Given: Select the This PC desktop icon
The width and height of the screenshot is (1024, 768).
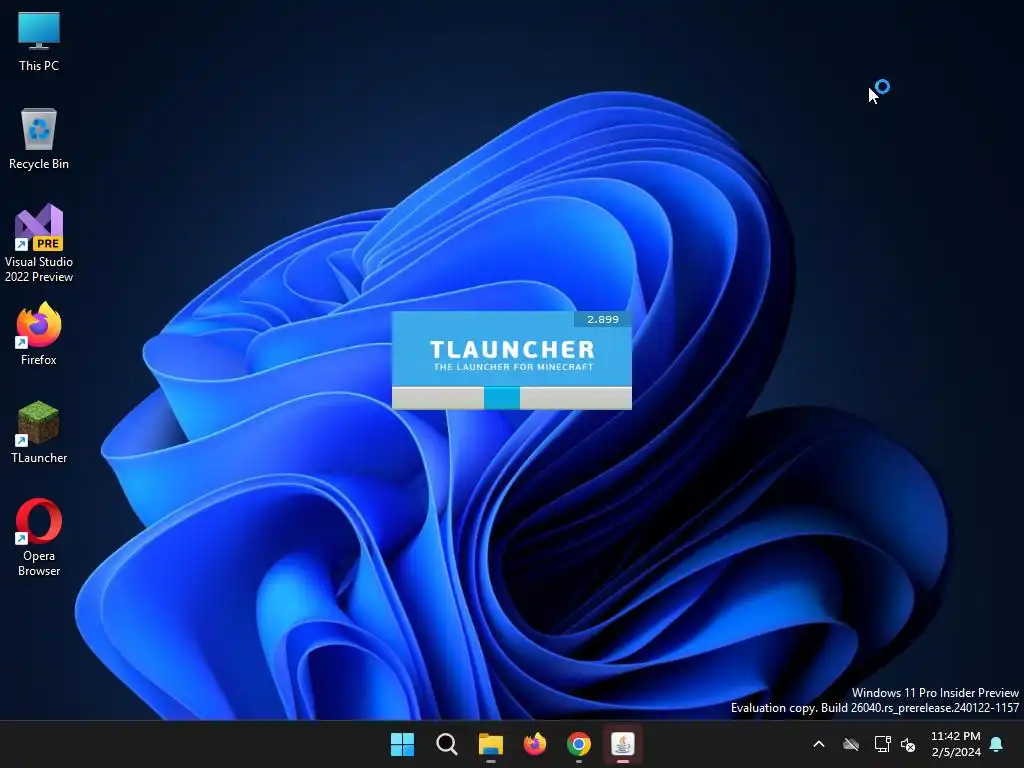Looking at the screenshot, I should pyautogui.click(x=39, y=41).
